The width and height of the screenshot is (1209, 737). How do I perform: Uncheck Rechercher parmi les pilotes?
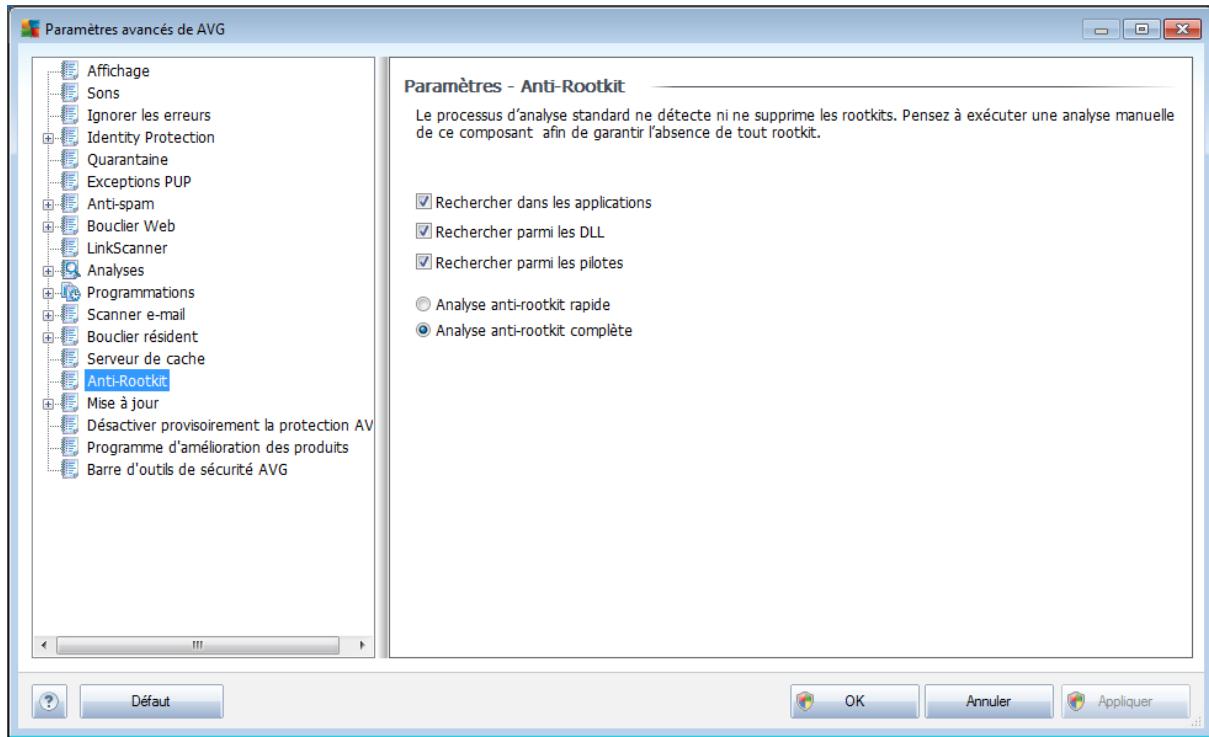point(424,262)
